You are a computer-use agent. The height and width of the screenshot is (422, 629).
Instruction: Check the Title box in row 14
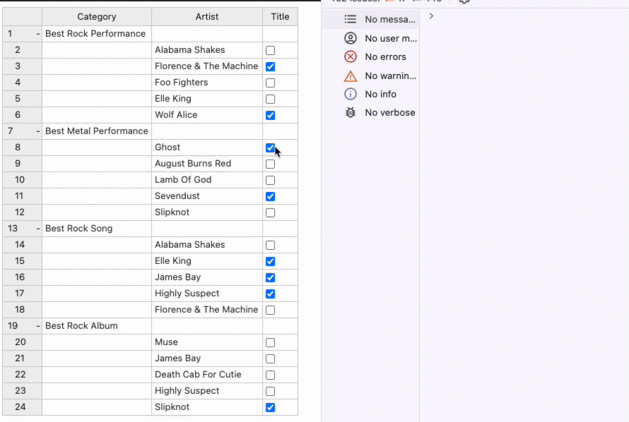270,245
